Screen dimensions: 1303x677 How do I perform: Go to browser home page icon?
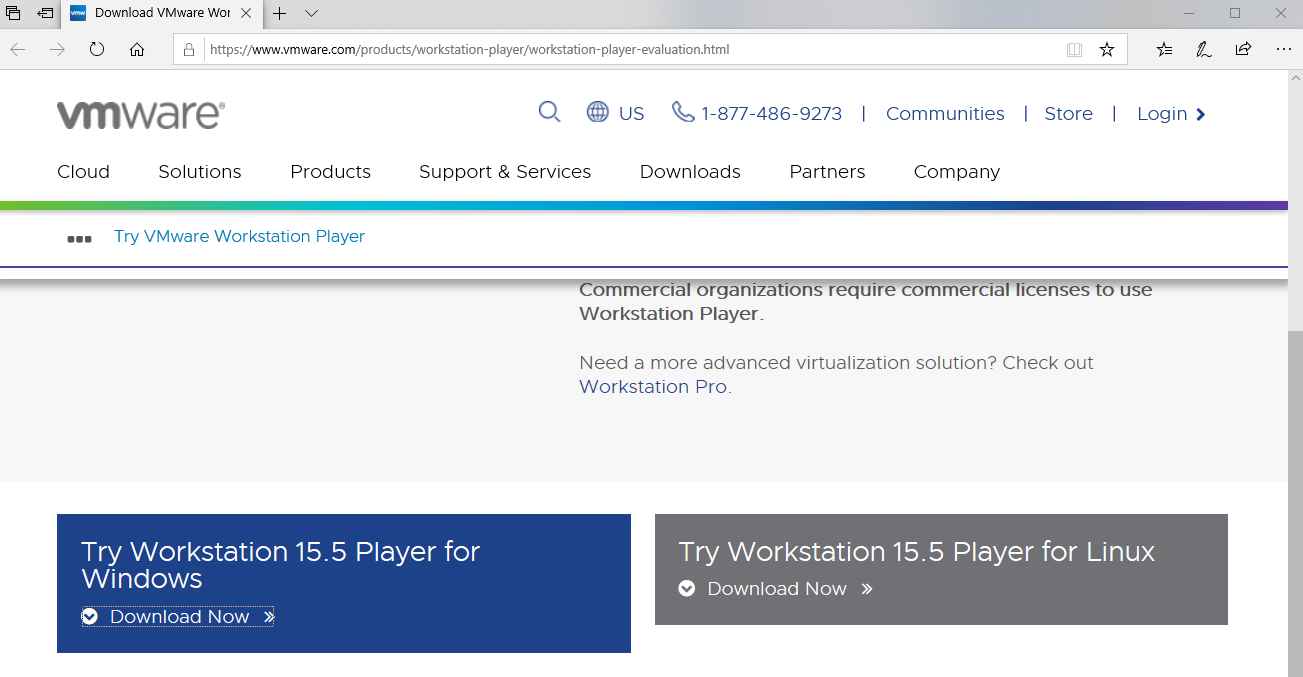137,49
